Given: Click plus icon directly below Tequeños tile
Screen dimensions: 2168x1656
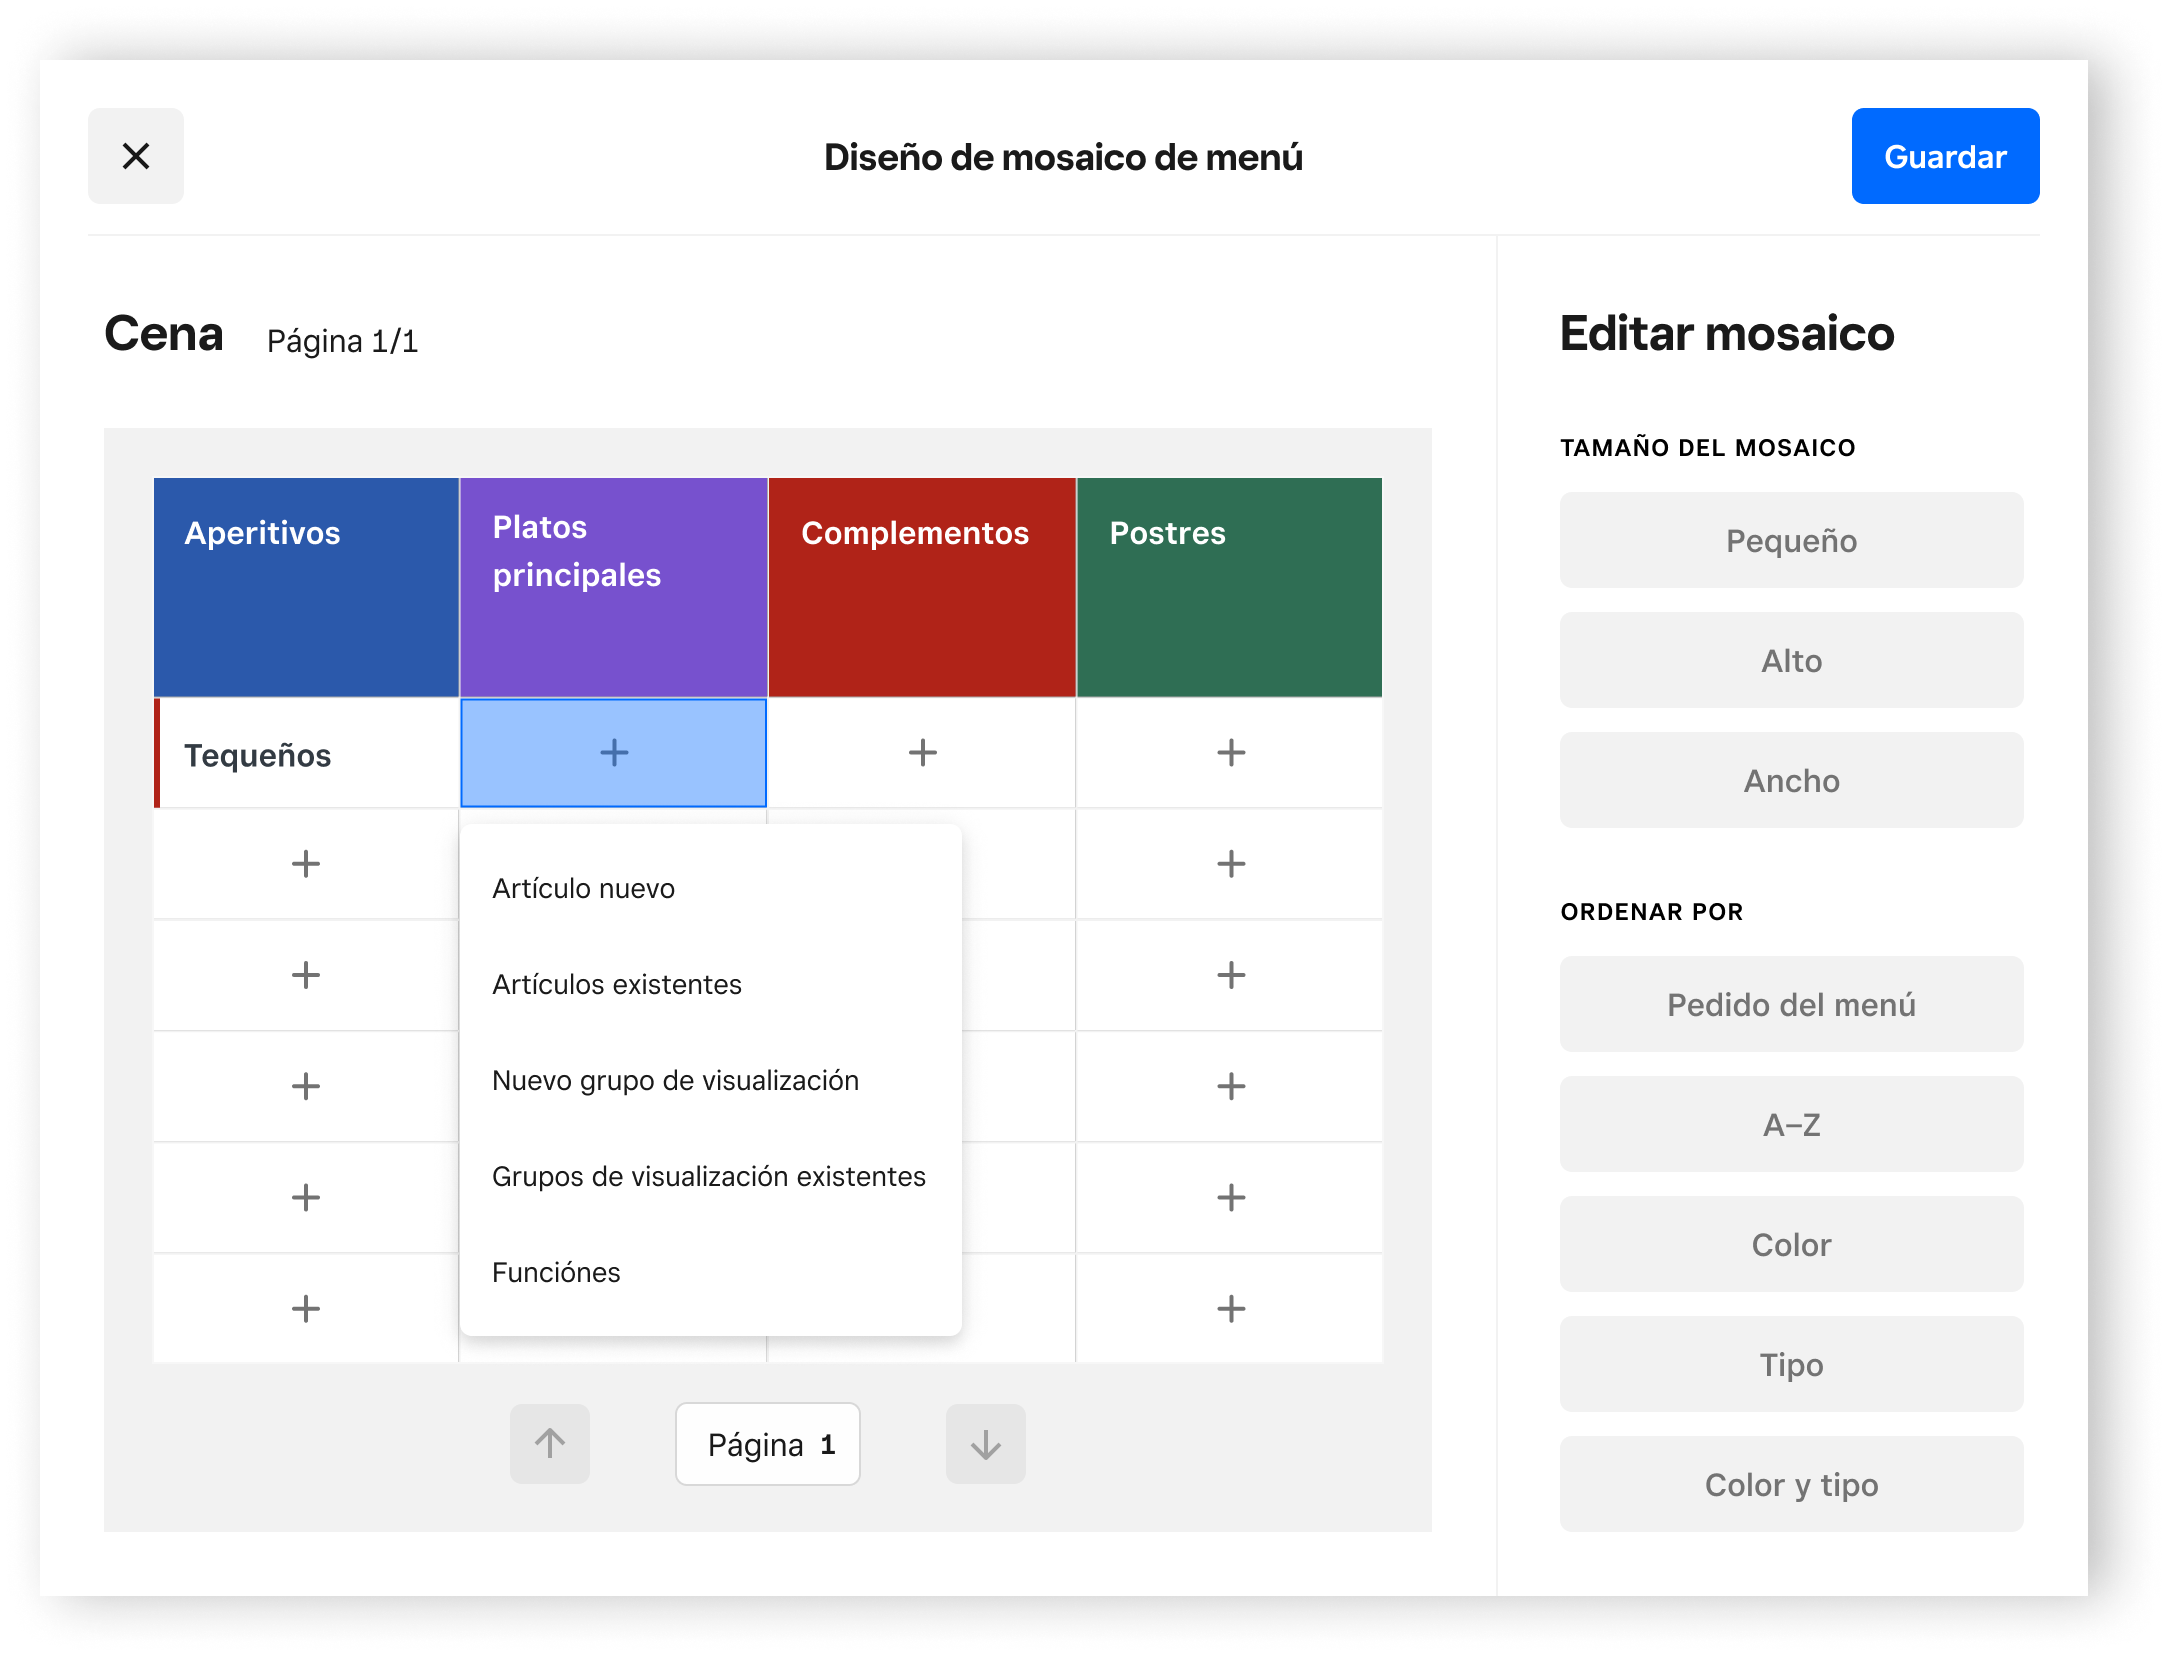Looking at the screenshot, I should click(306, 864).
